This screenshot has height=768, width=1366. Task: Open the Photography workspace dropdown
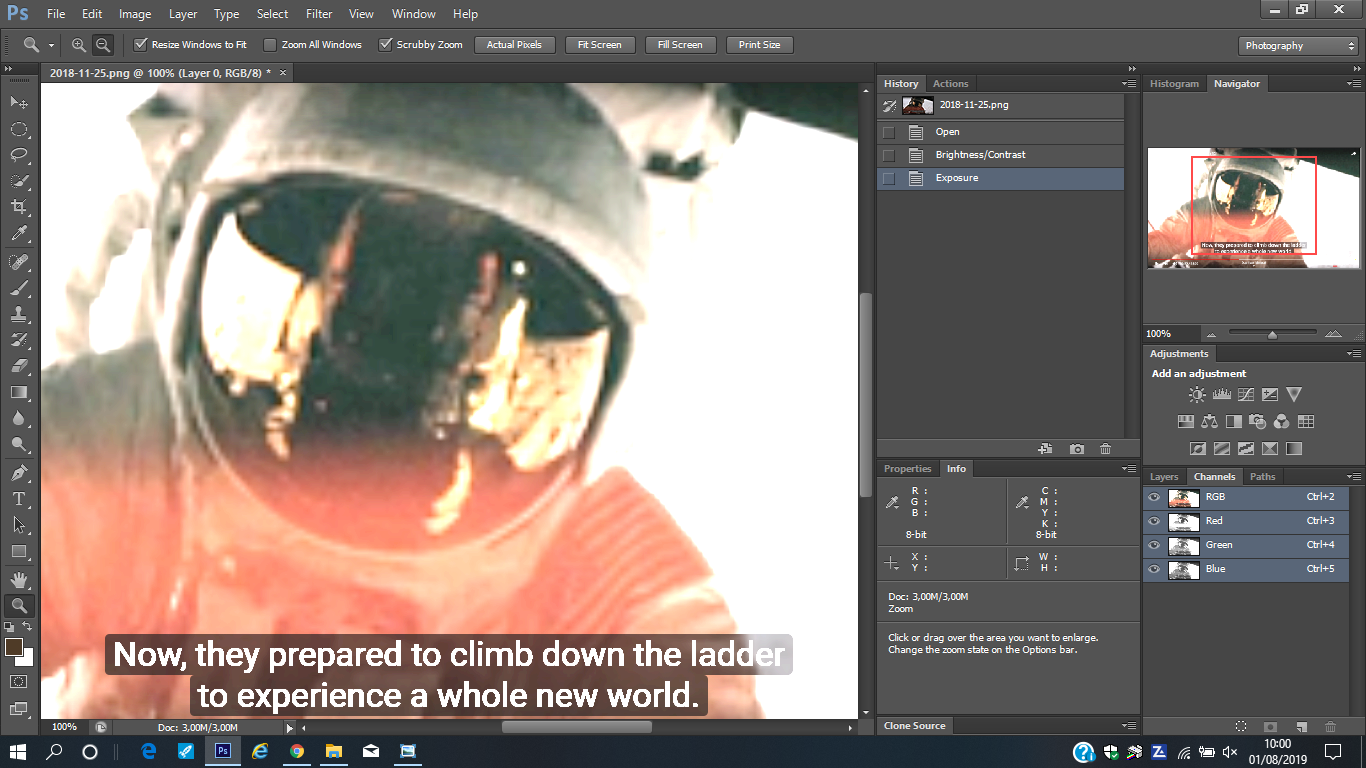(1297, 46)
